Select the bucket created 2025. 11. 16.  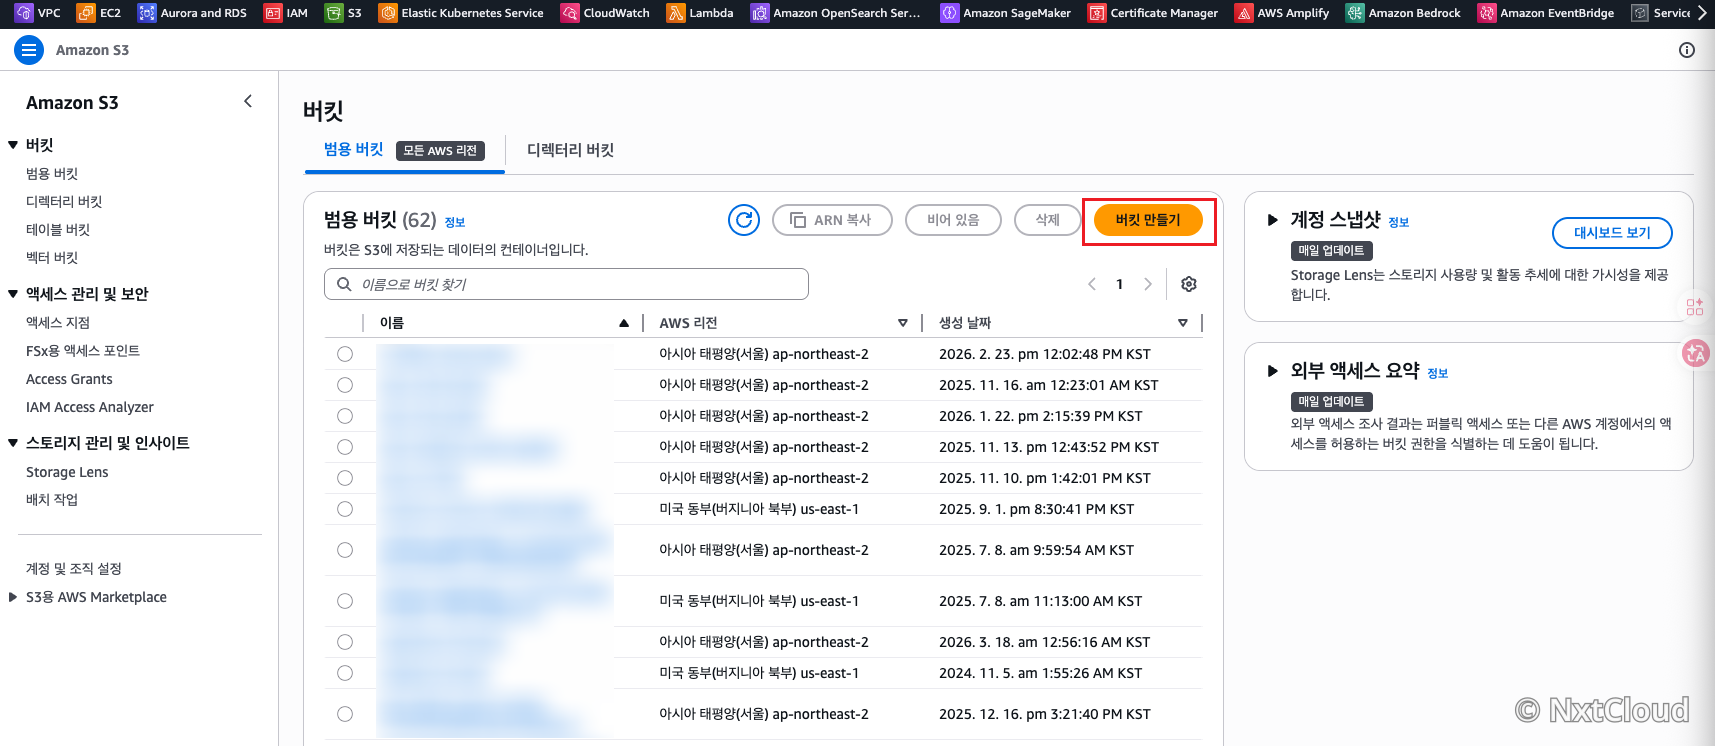coord(345,385)
